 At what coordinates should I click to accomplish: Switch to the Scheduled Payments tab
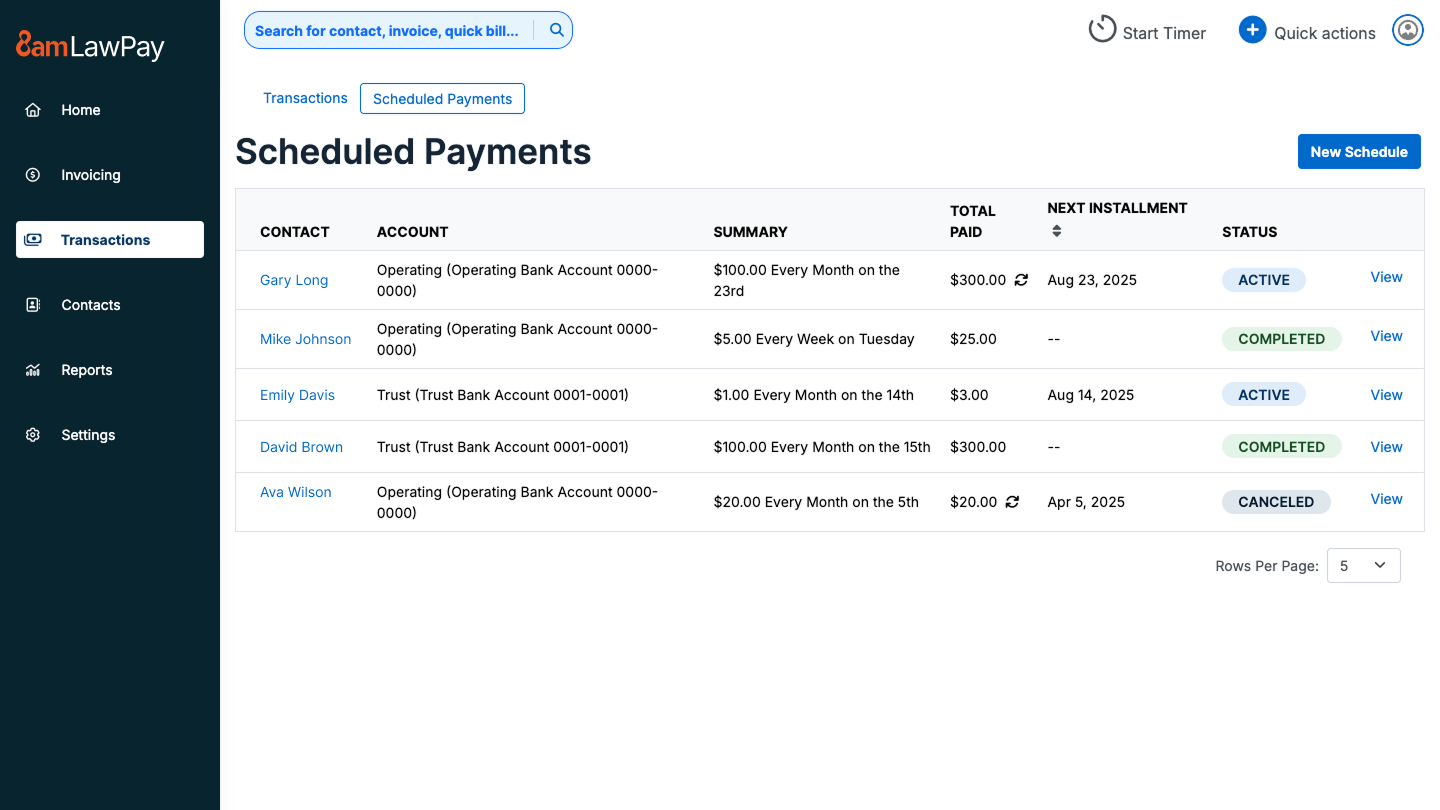pyautogui.click(x=442, y=98)
